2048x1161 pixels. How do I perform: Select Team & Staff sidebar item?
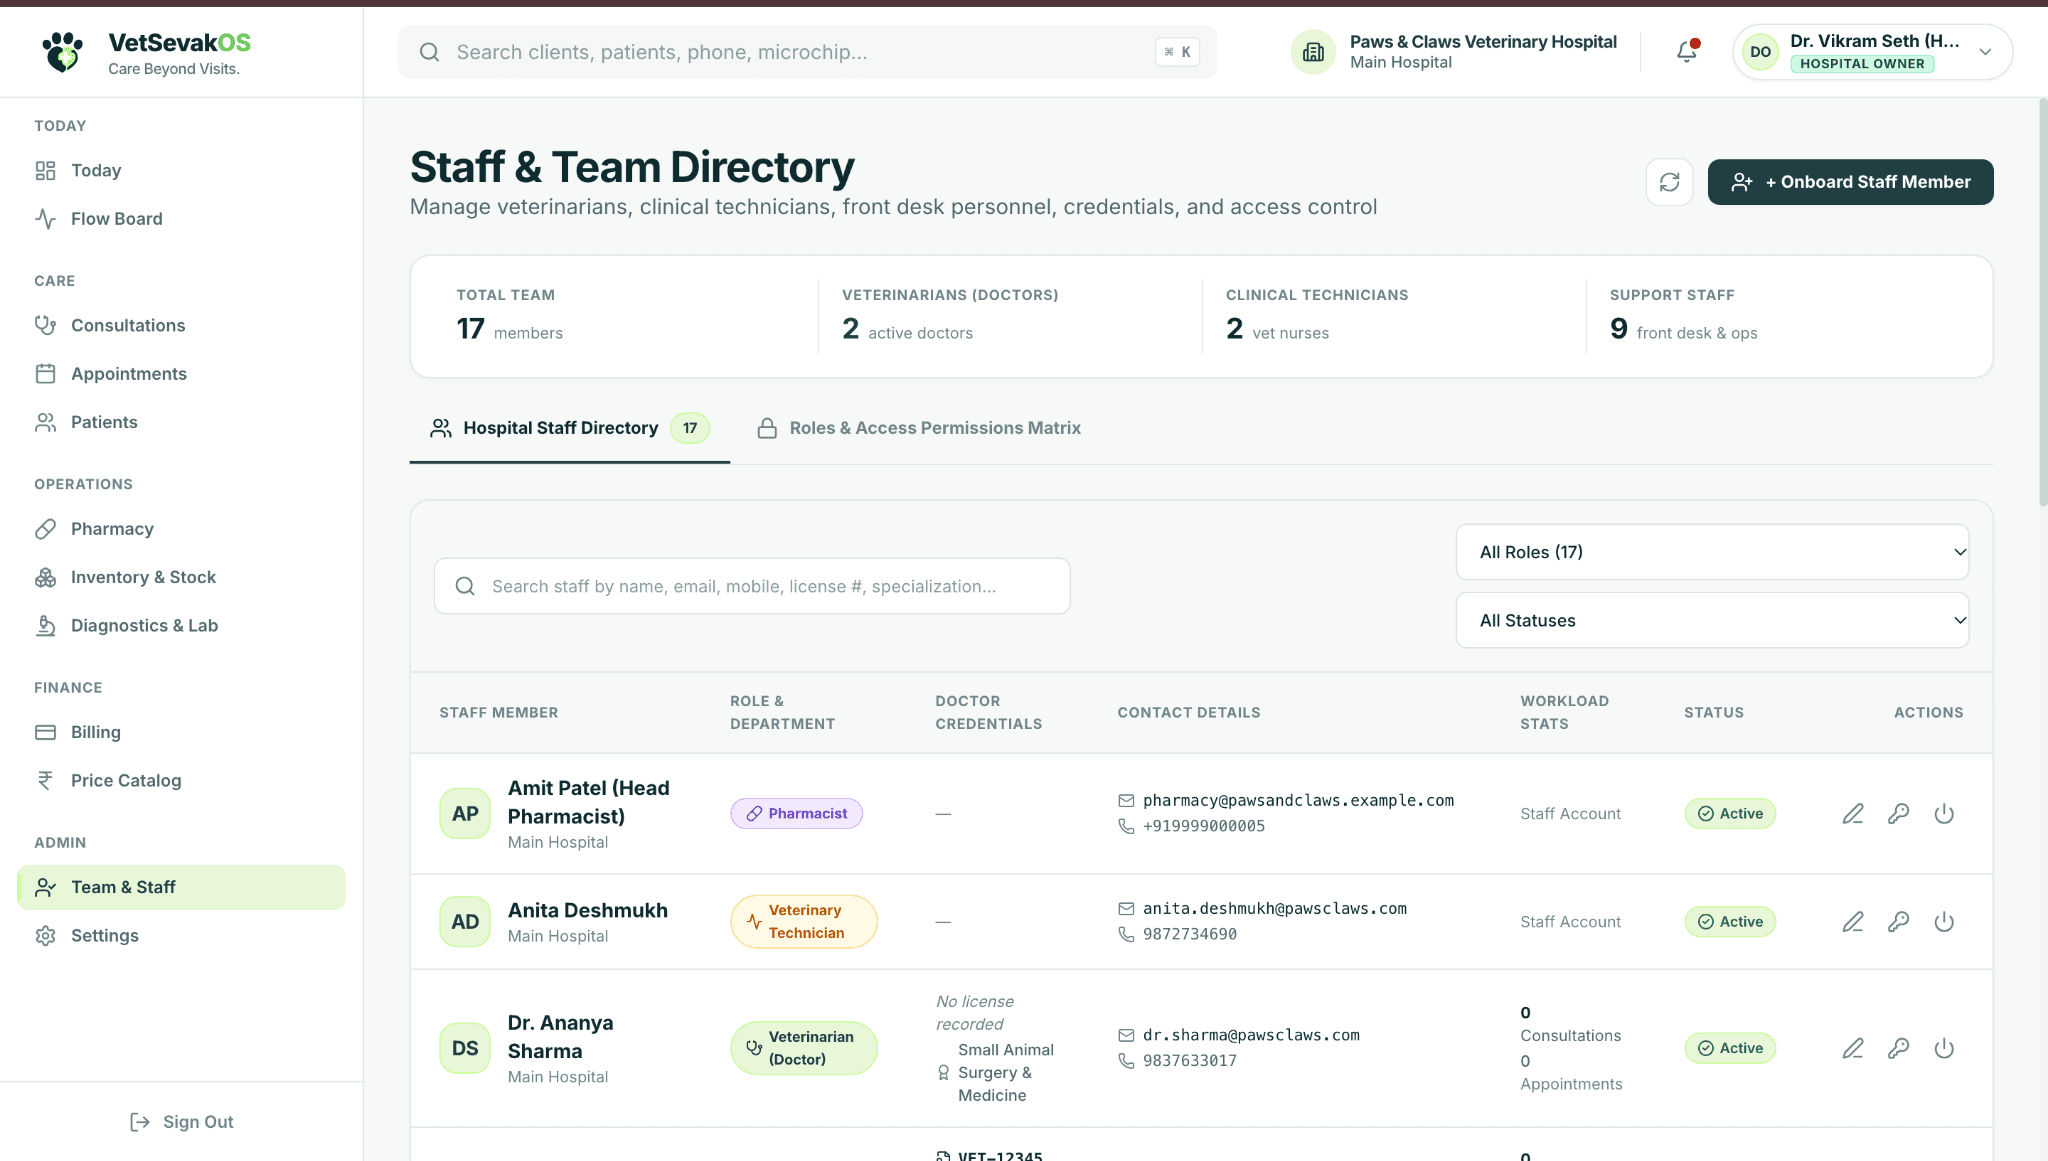point(181,887)
